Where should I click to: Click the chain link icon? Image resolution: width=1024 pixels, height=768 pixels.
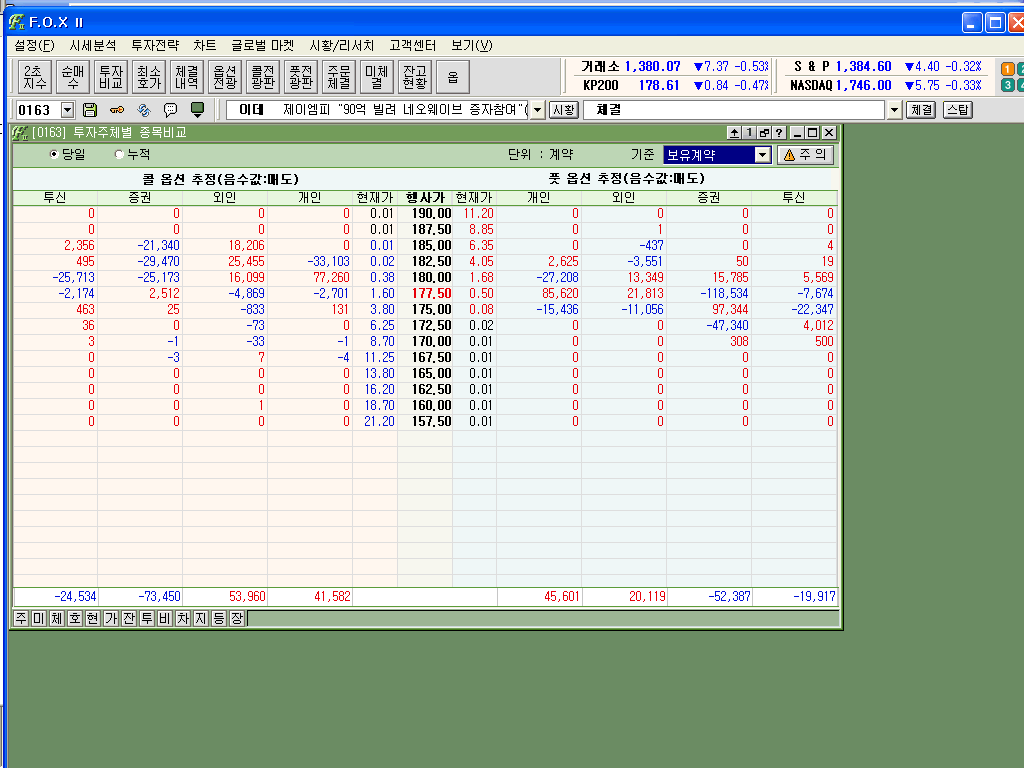tap(143, 110)
